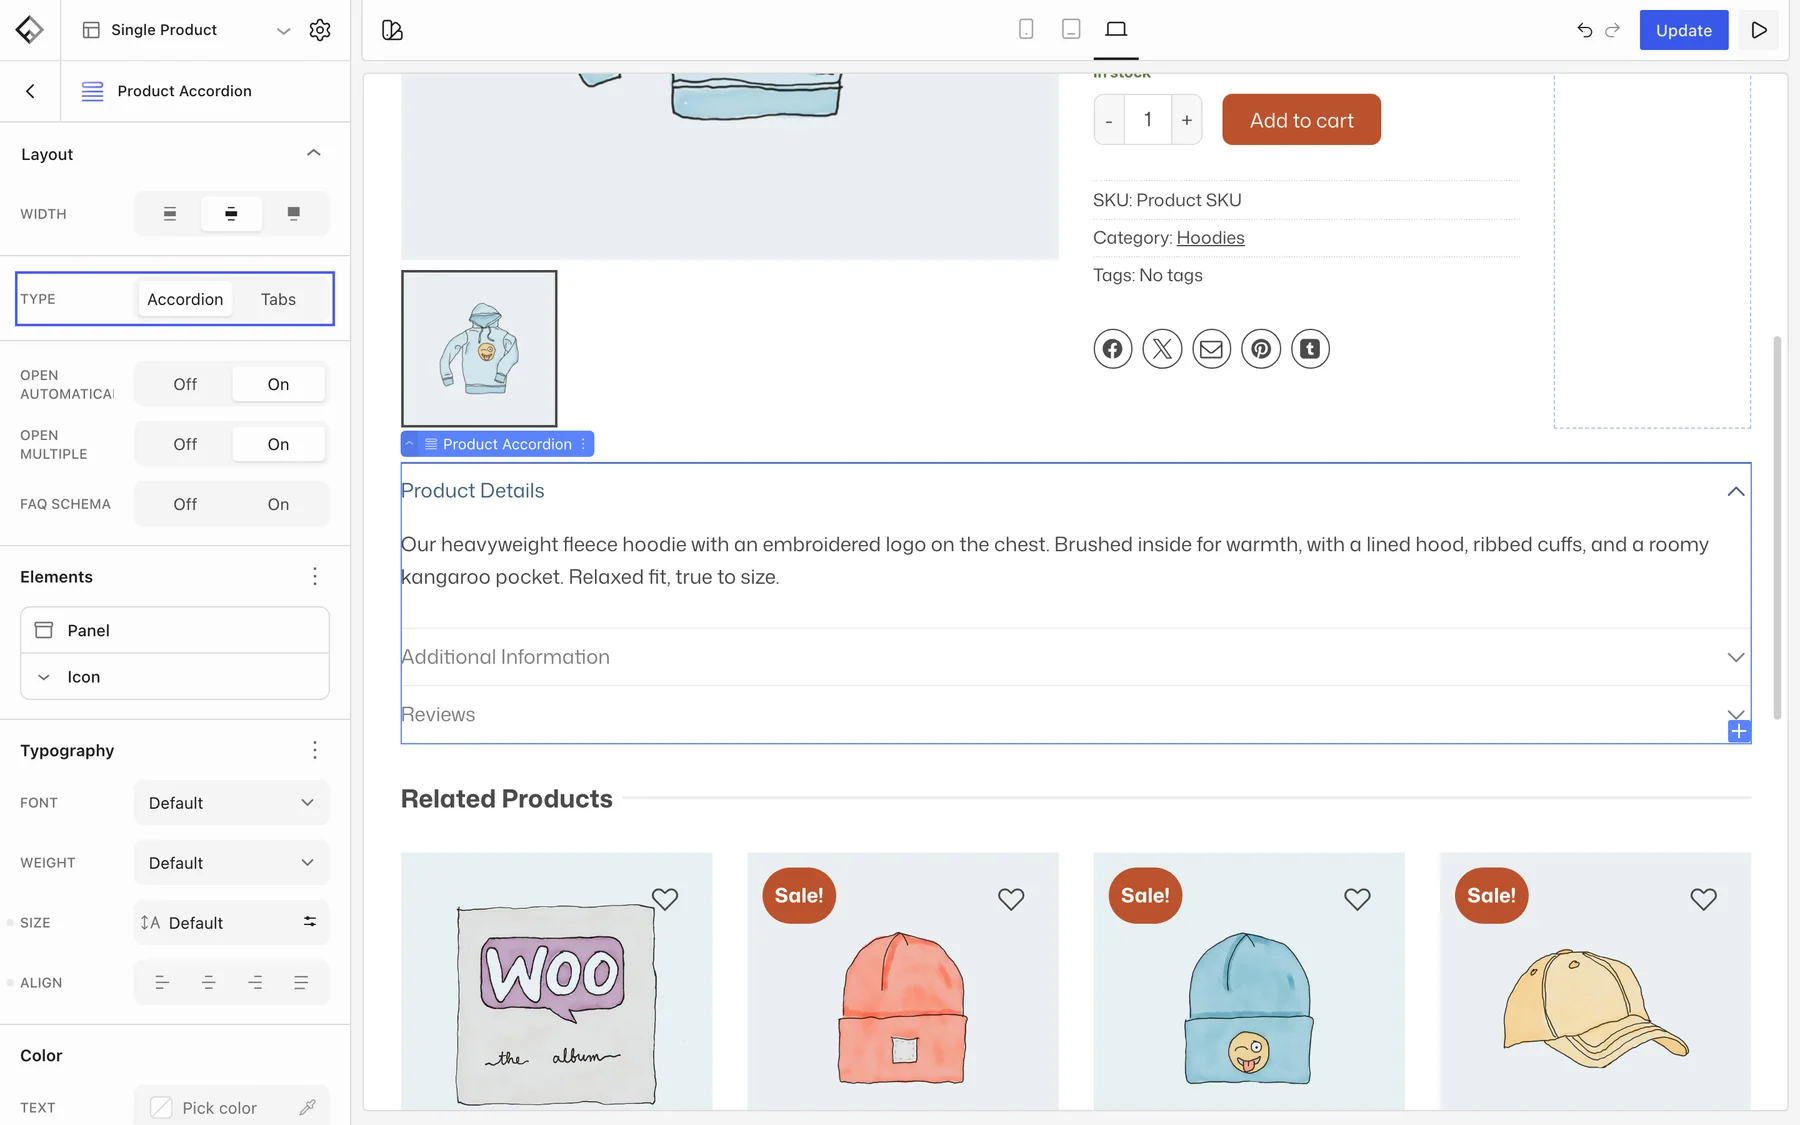Select Accordion type
The height and width of the screenshot is (1125, 1800).
185,299
